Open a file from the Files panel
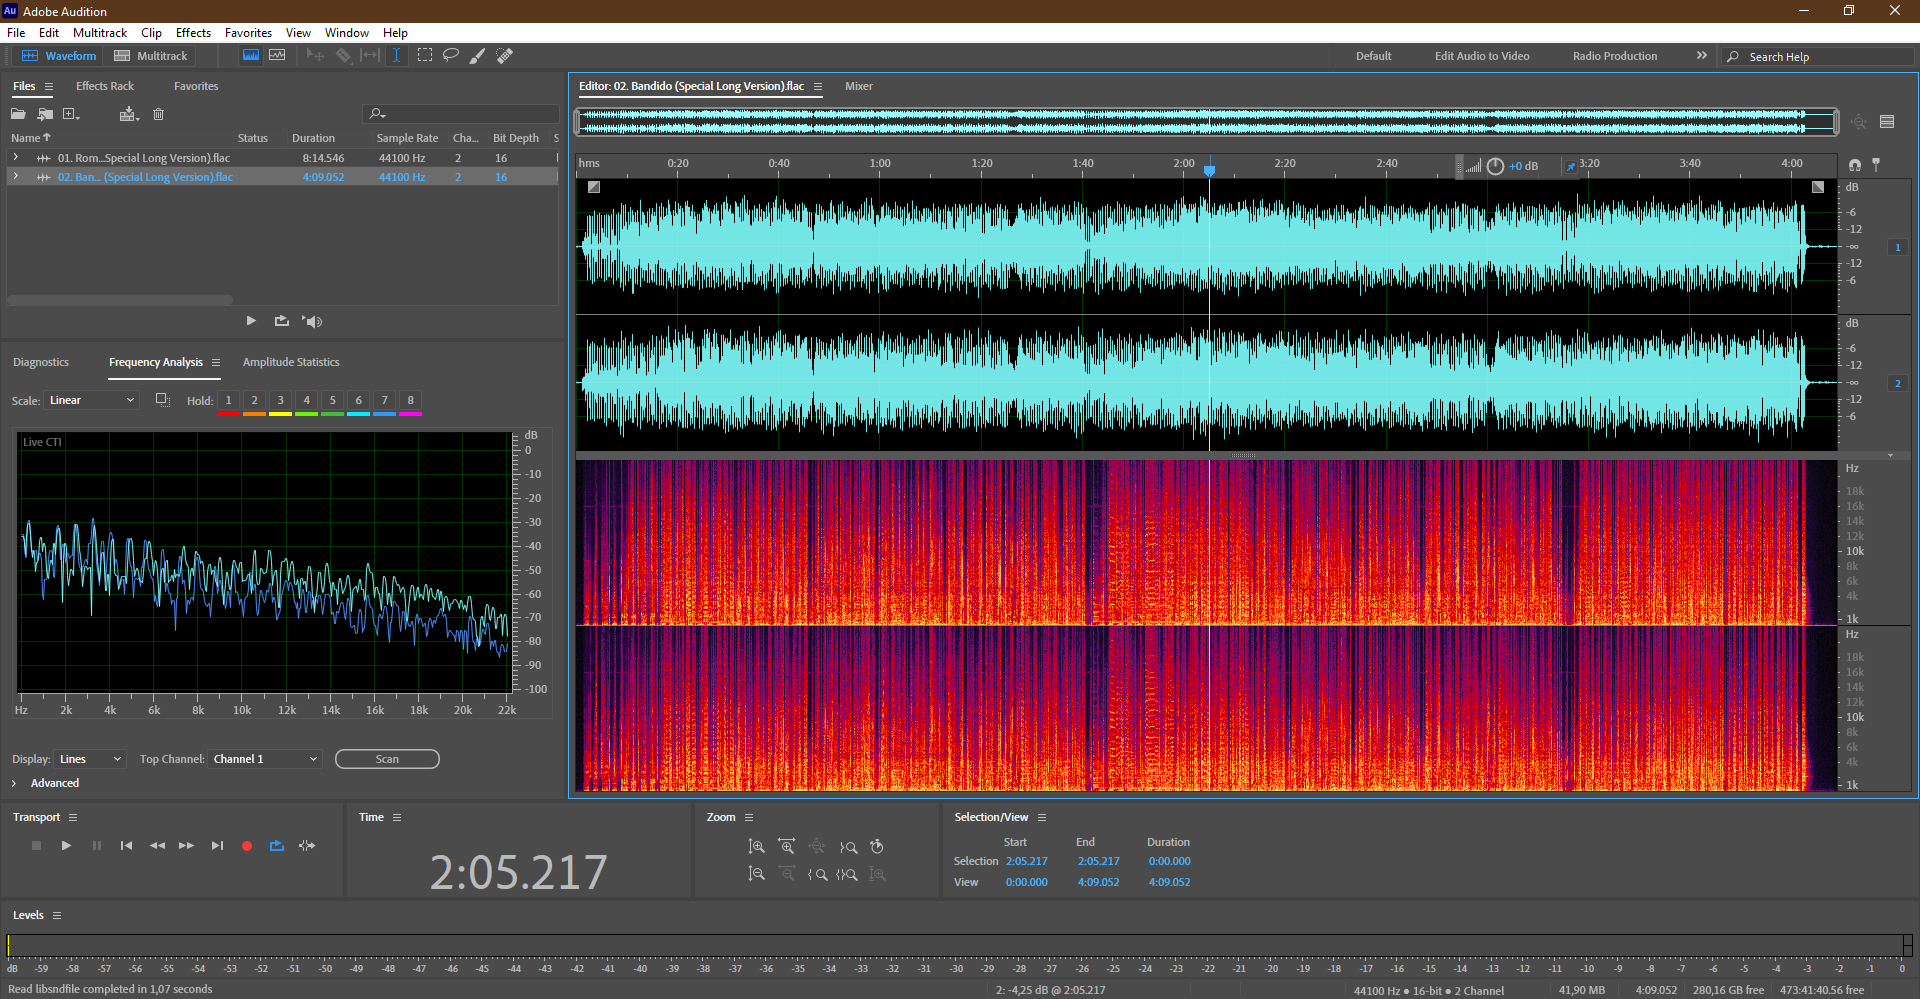The image size is (1920, 999). (18, 114)
